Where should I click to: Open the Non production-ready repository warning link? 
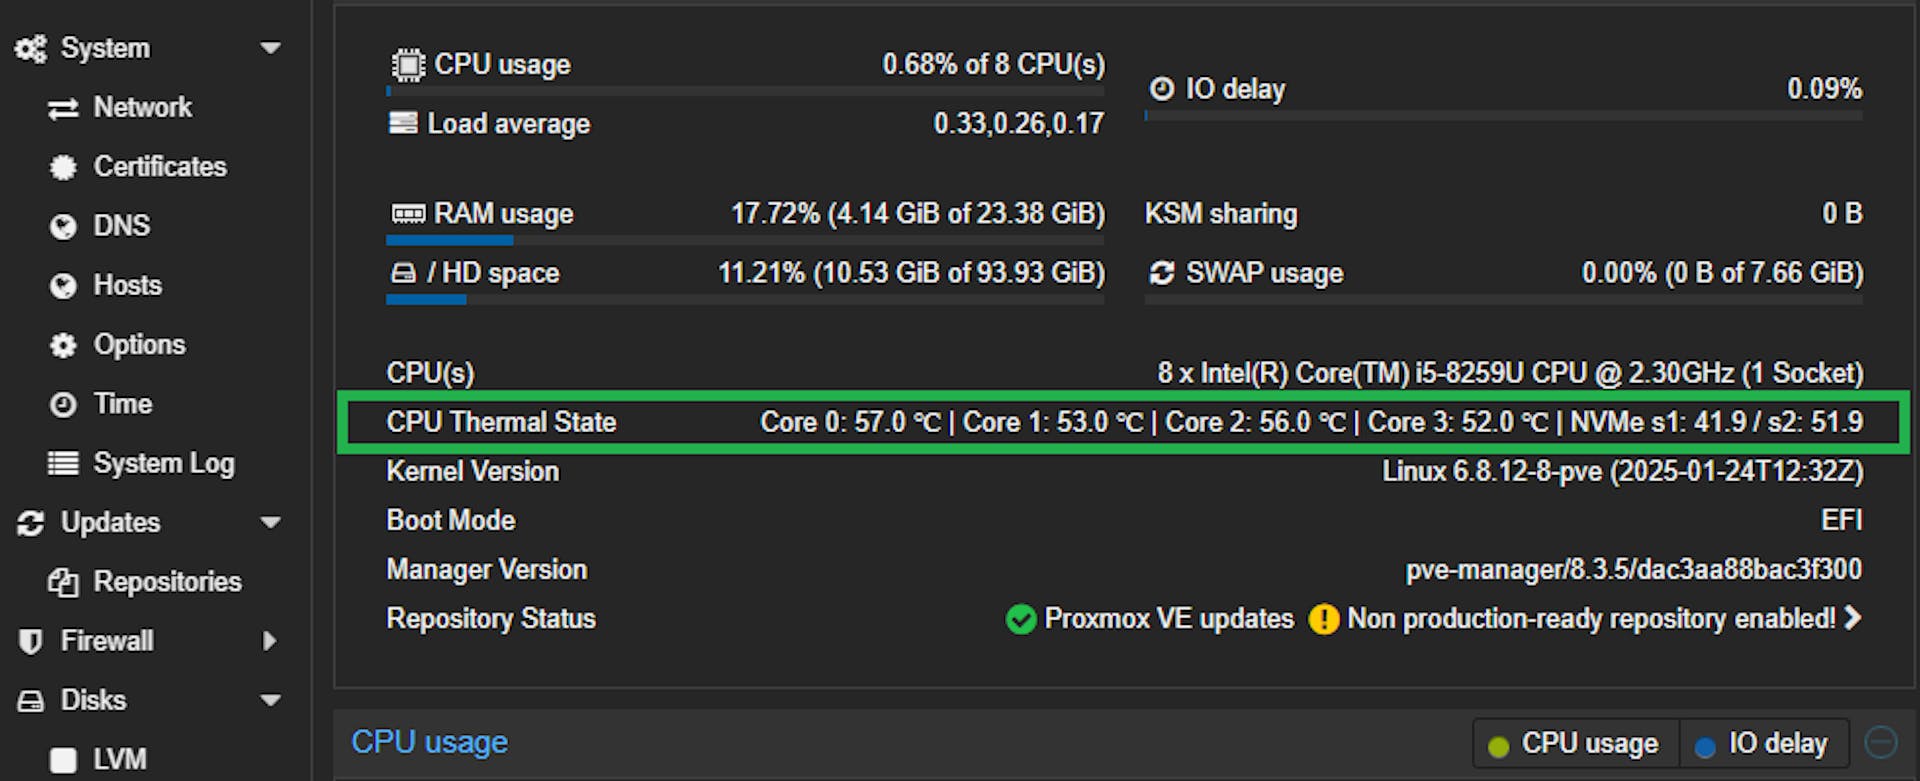[x=1590, y=619]
